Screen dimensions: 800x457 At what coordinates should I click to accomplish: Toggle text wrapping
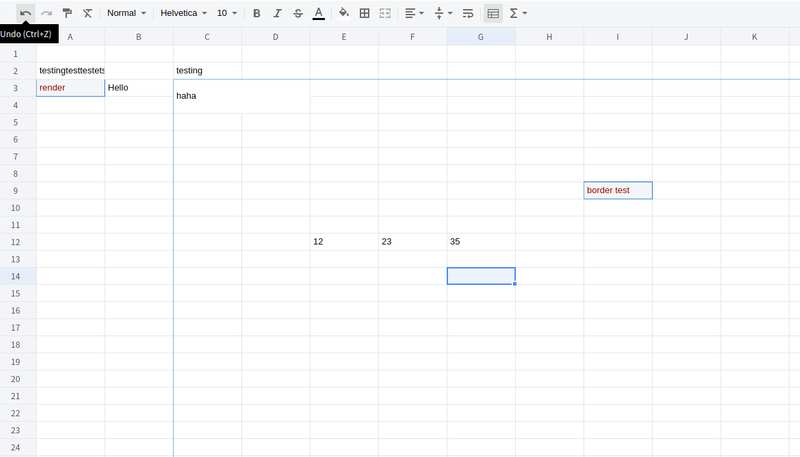pyautogui.click(x=468, y=13)
